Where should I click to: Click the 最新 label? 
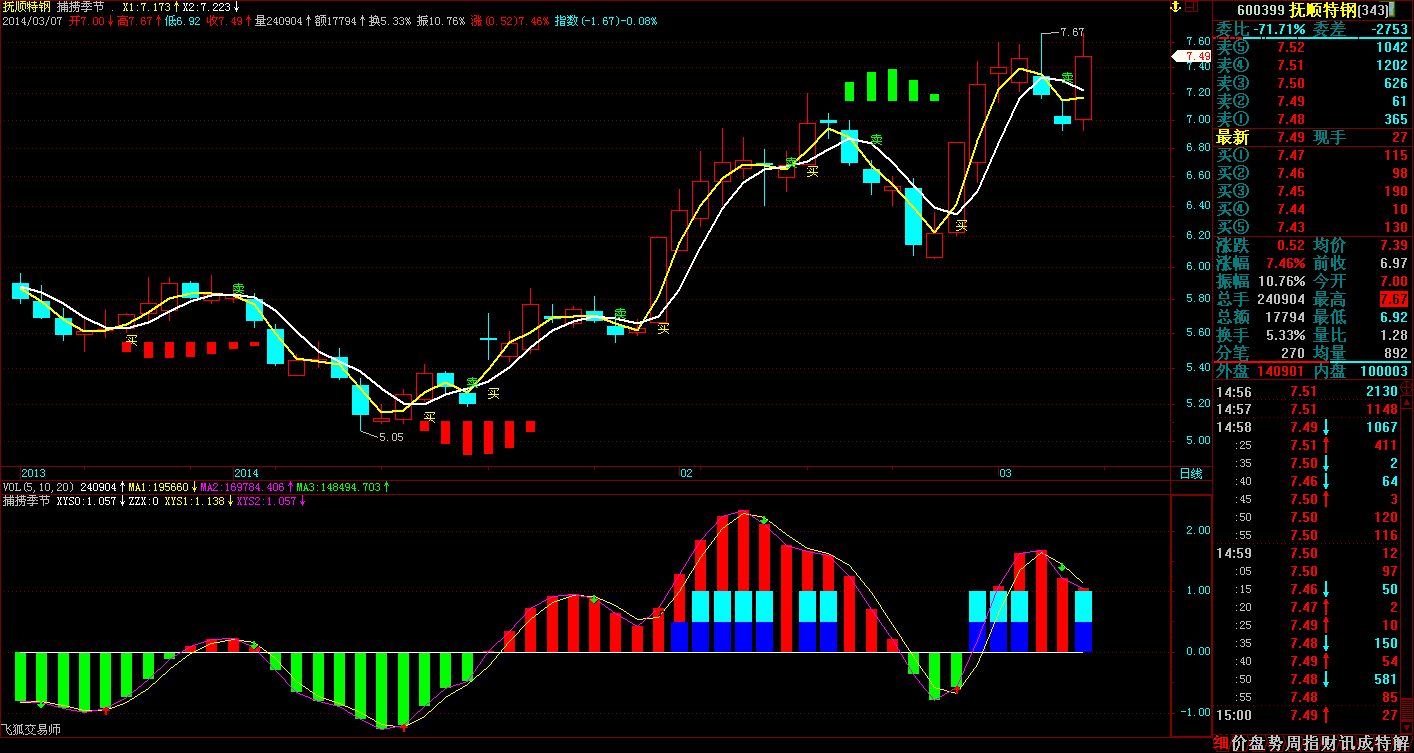(x=1232, y=137)
